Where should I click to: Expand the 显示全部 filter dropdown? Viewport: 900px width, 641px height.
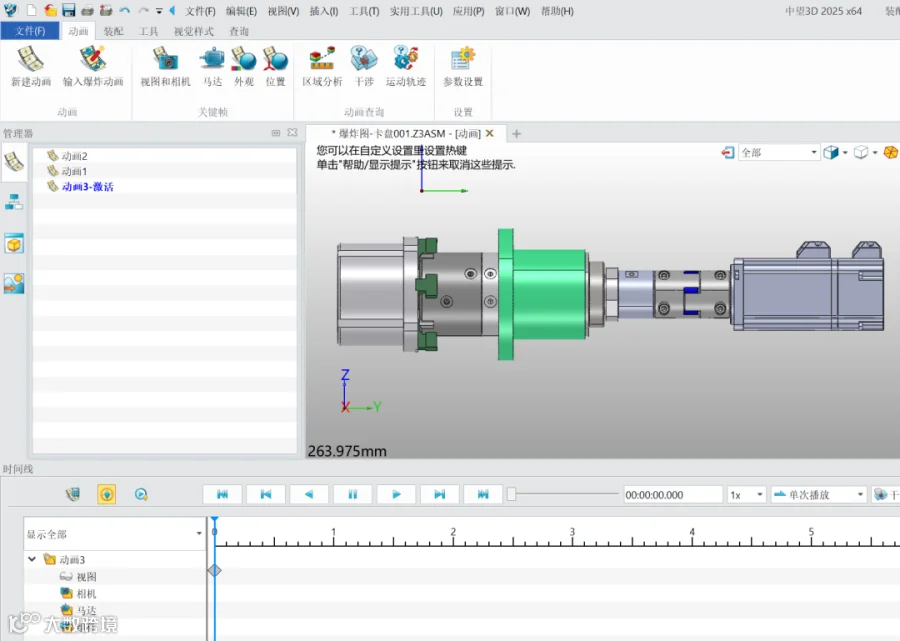(x=114, y=534)
